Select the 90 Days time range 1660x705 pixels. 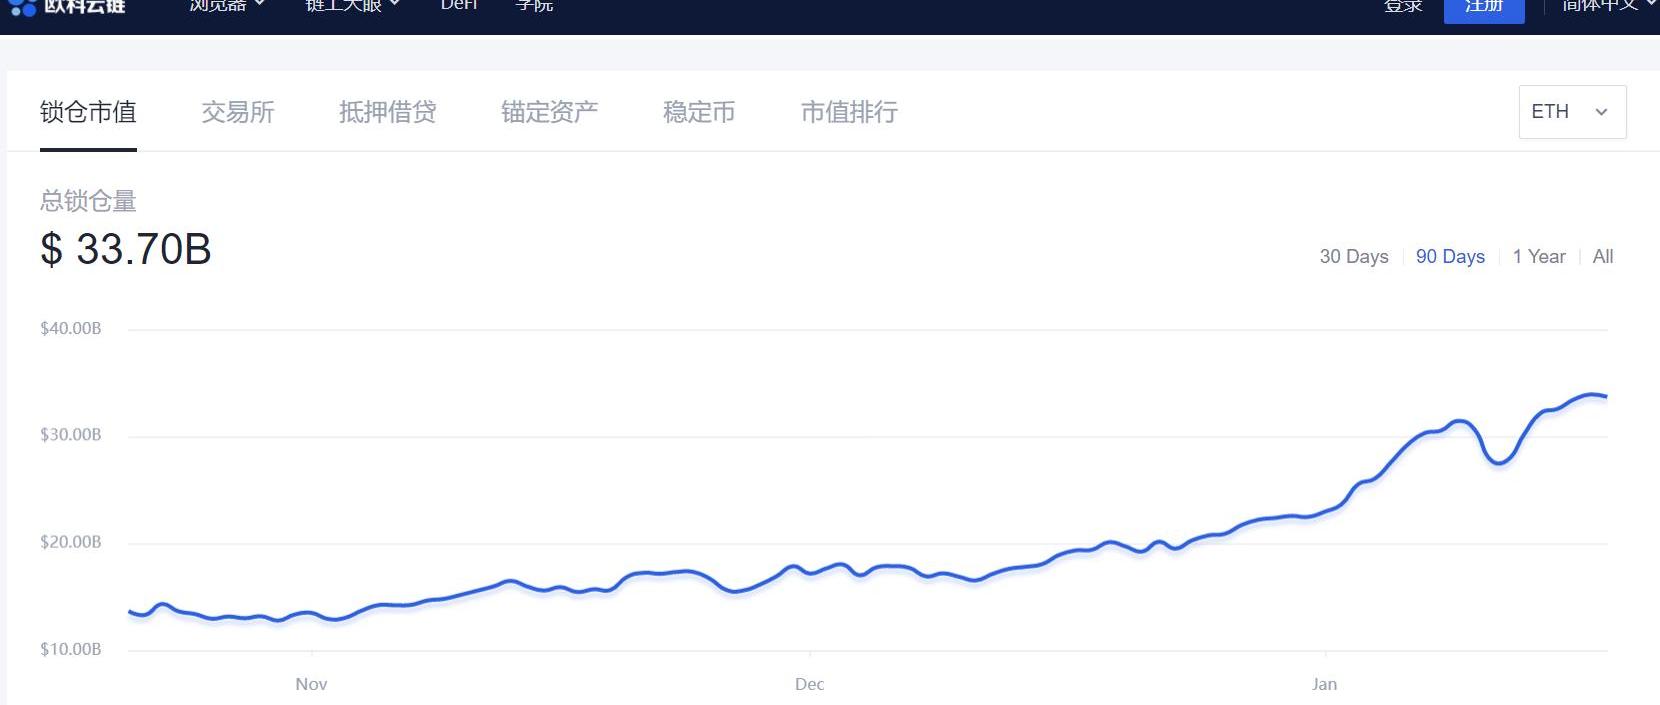[1450, 257]
